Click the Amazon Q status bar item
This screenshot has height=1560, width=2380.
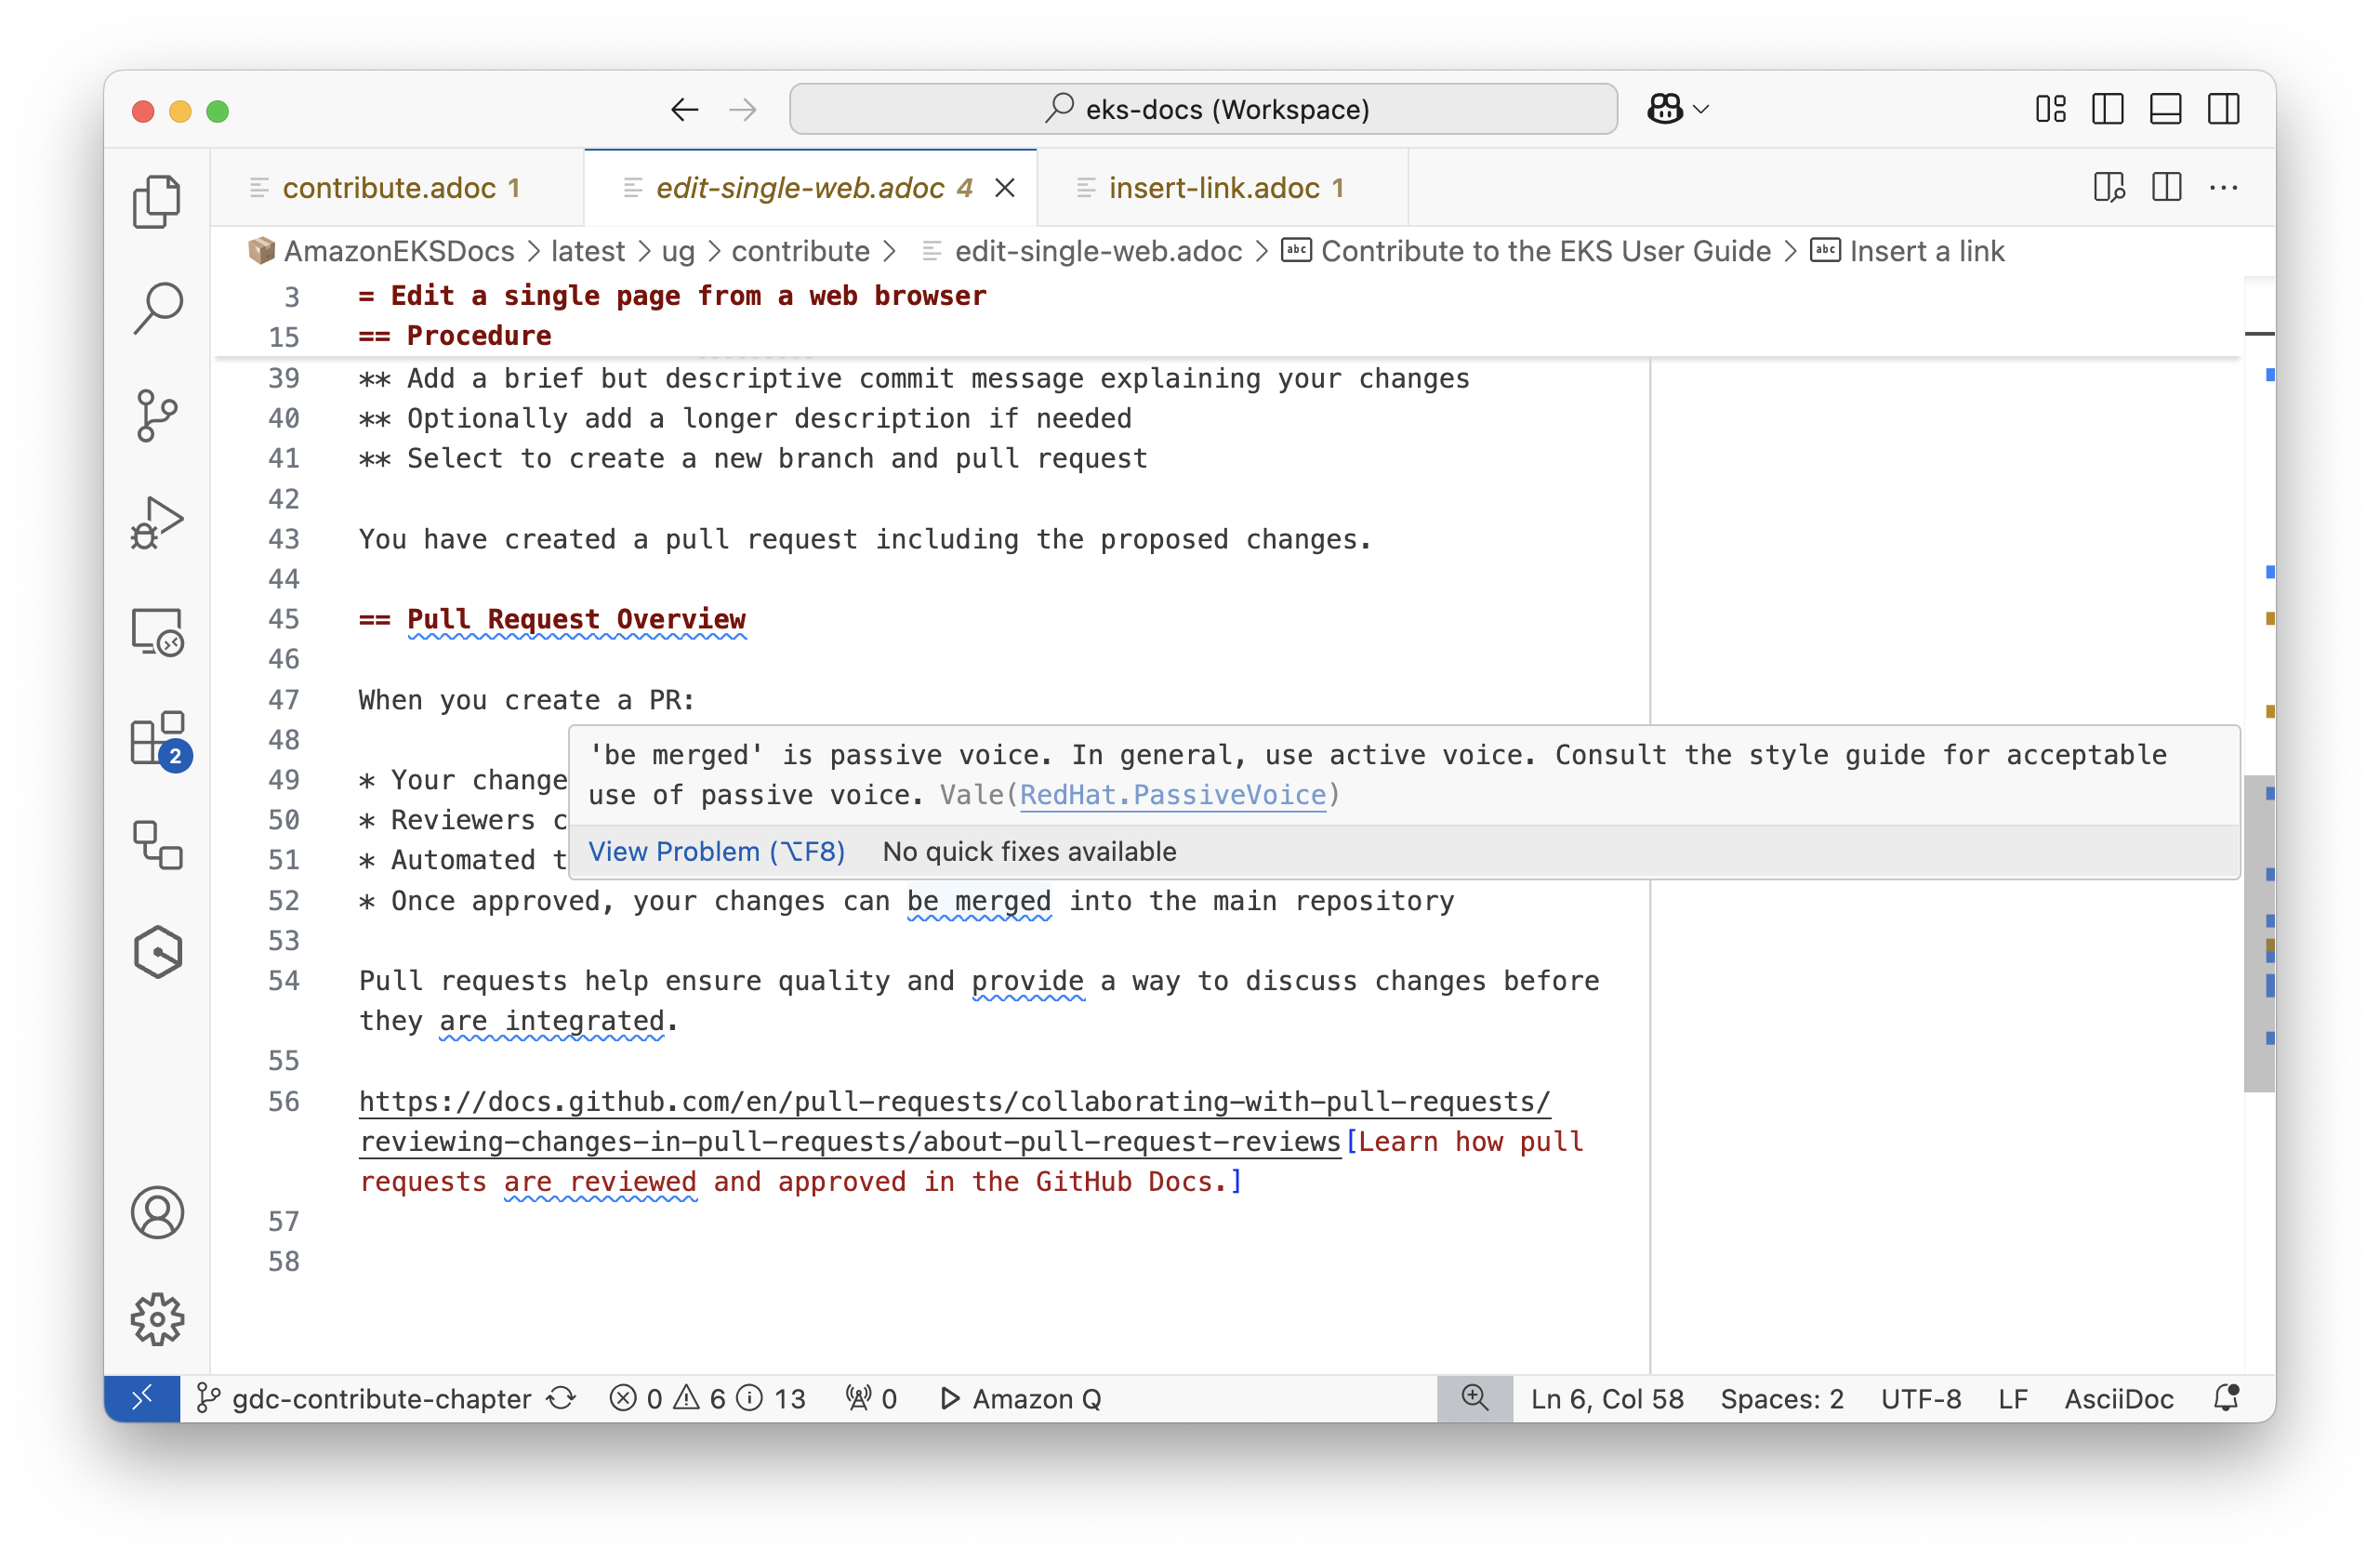(1020, 1398)
